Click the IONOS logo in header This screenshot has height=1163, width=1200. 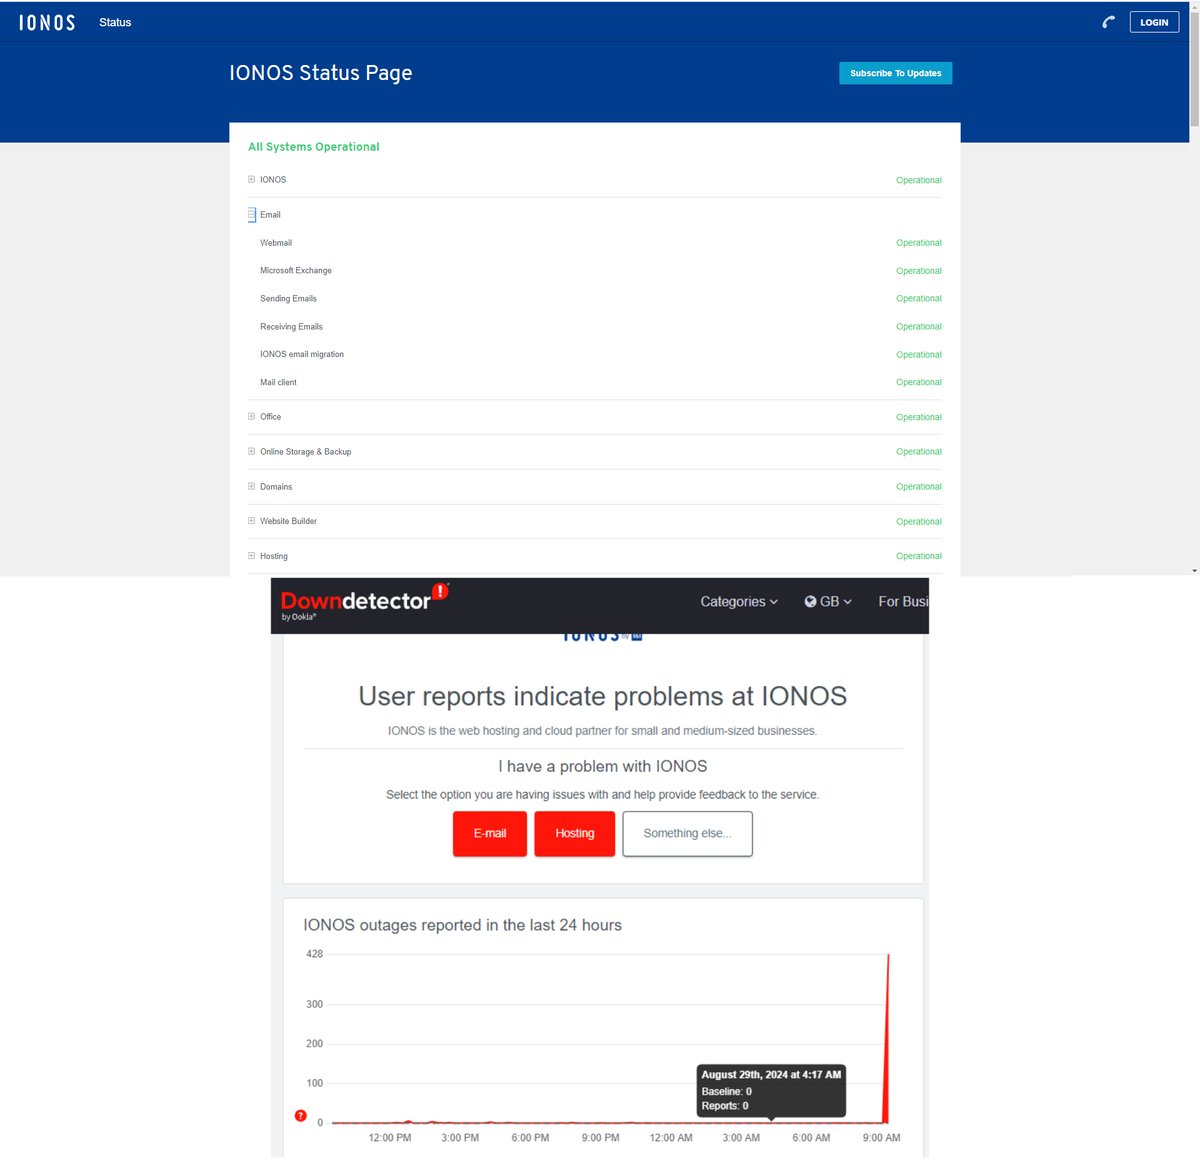point(47,22)
